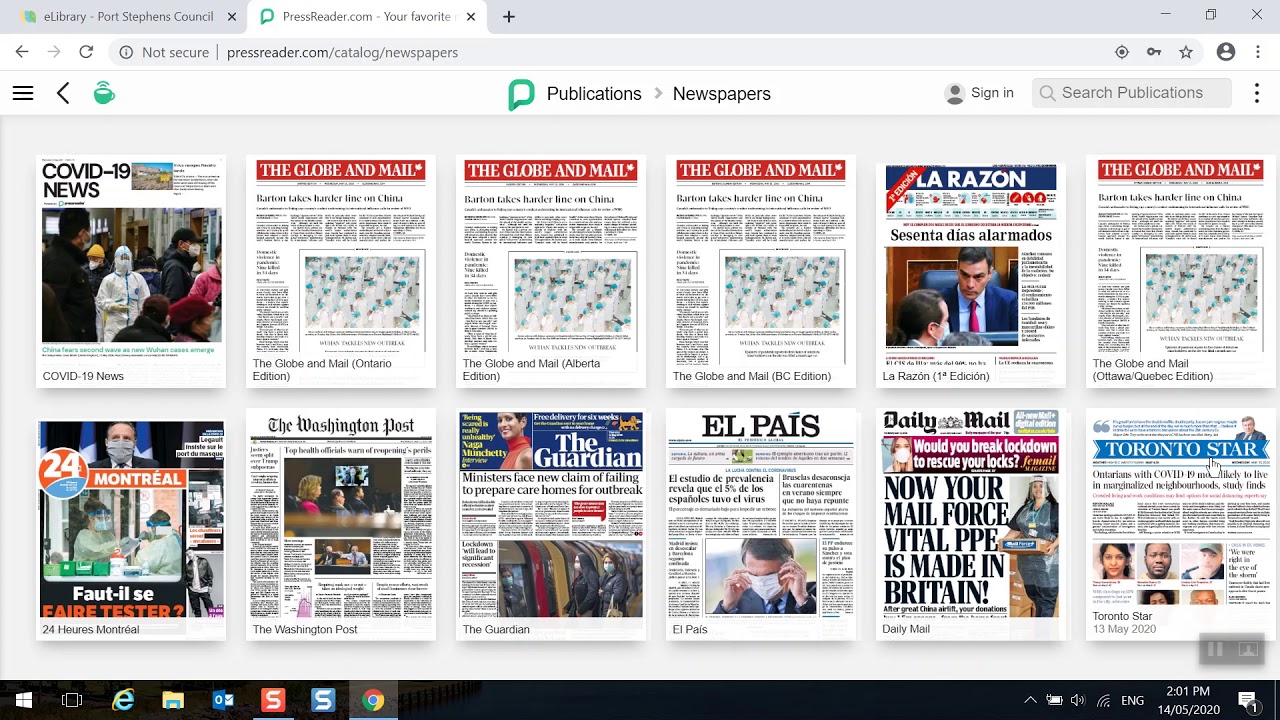The height and width of the screenshot is (720, 1280).
Task: Open the COVID-19 News publication
Action: [x=131, y=271]
